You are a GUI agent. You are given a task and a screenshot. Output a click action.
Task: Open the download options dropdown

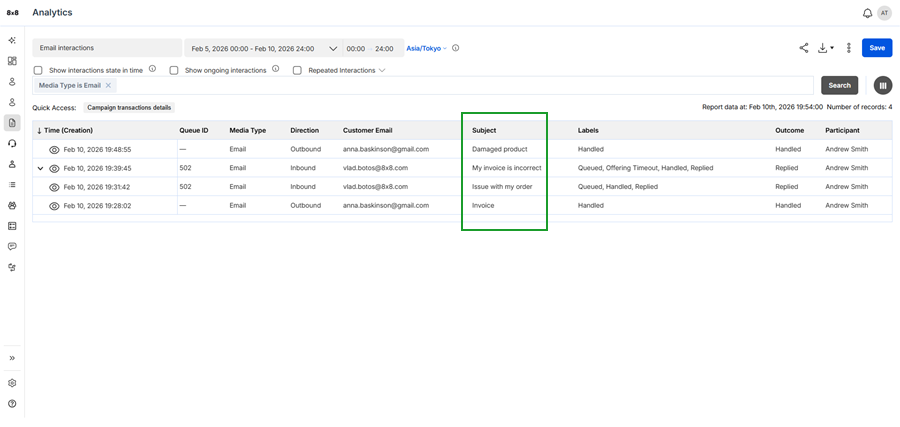(x=826, y=48)
